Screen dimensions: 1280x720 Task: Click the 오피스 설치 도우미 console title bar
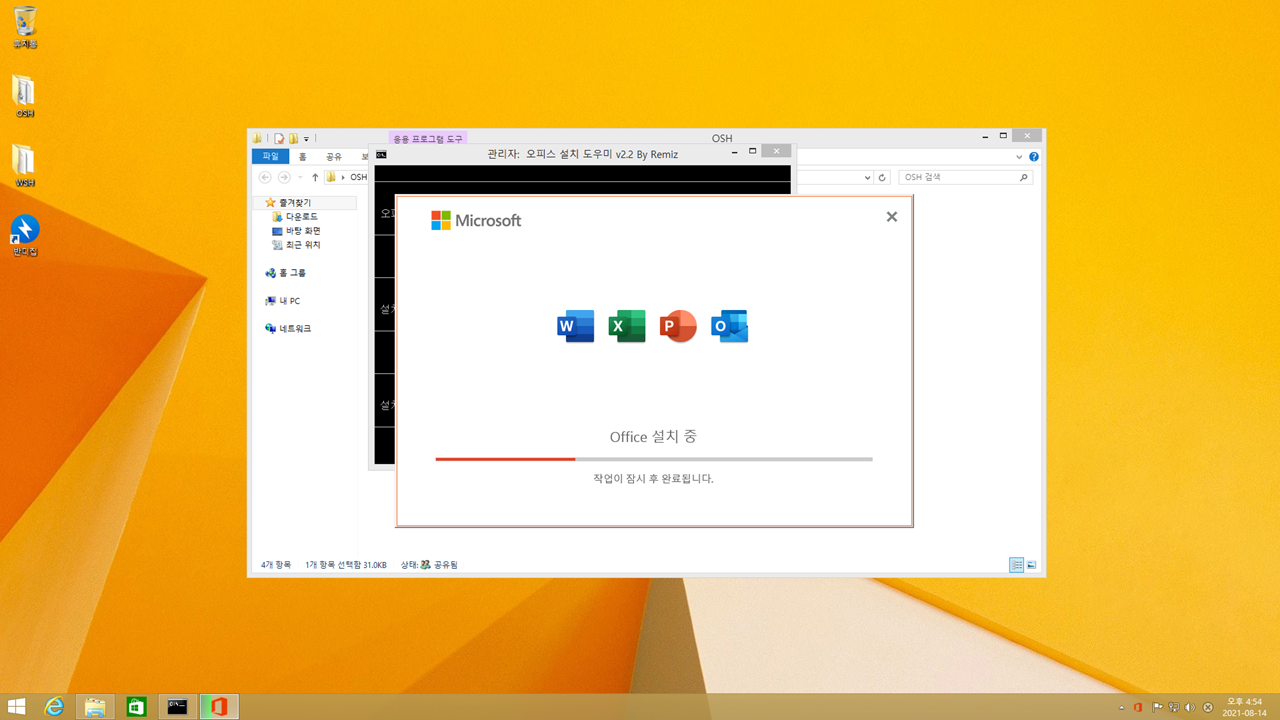[582, 153]
